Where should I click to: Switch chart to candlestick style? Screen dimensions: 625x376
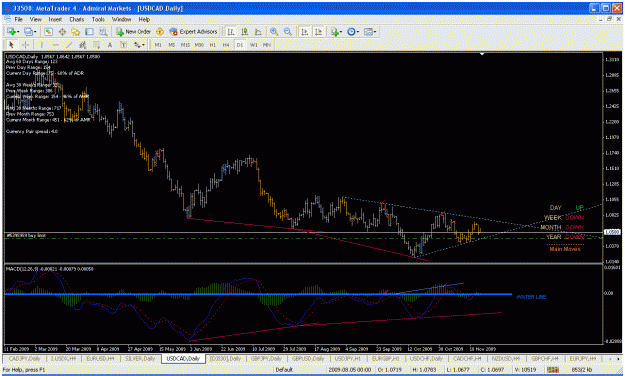245,32
